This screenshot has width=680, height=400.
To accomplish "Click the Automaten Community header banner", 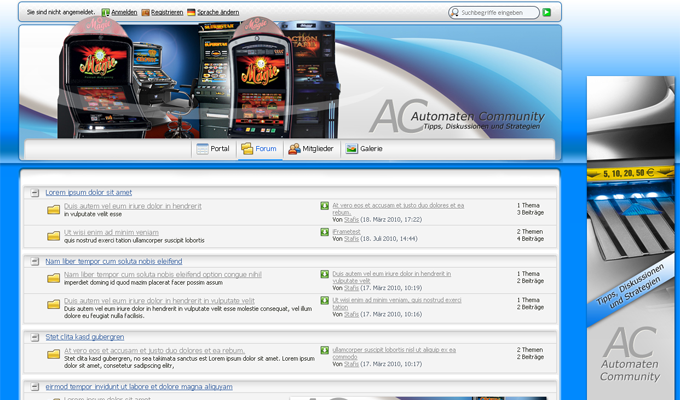I will click(x=290, y=82).
